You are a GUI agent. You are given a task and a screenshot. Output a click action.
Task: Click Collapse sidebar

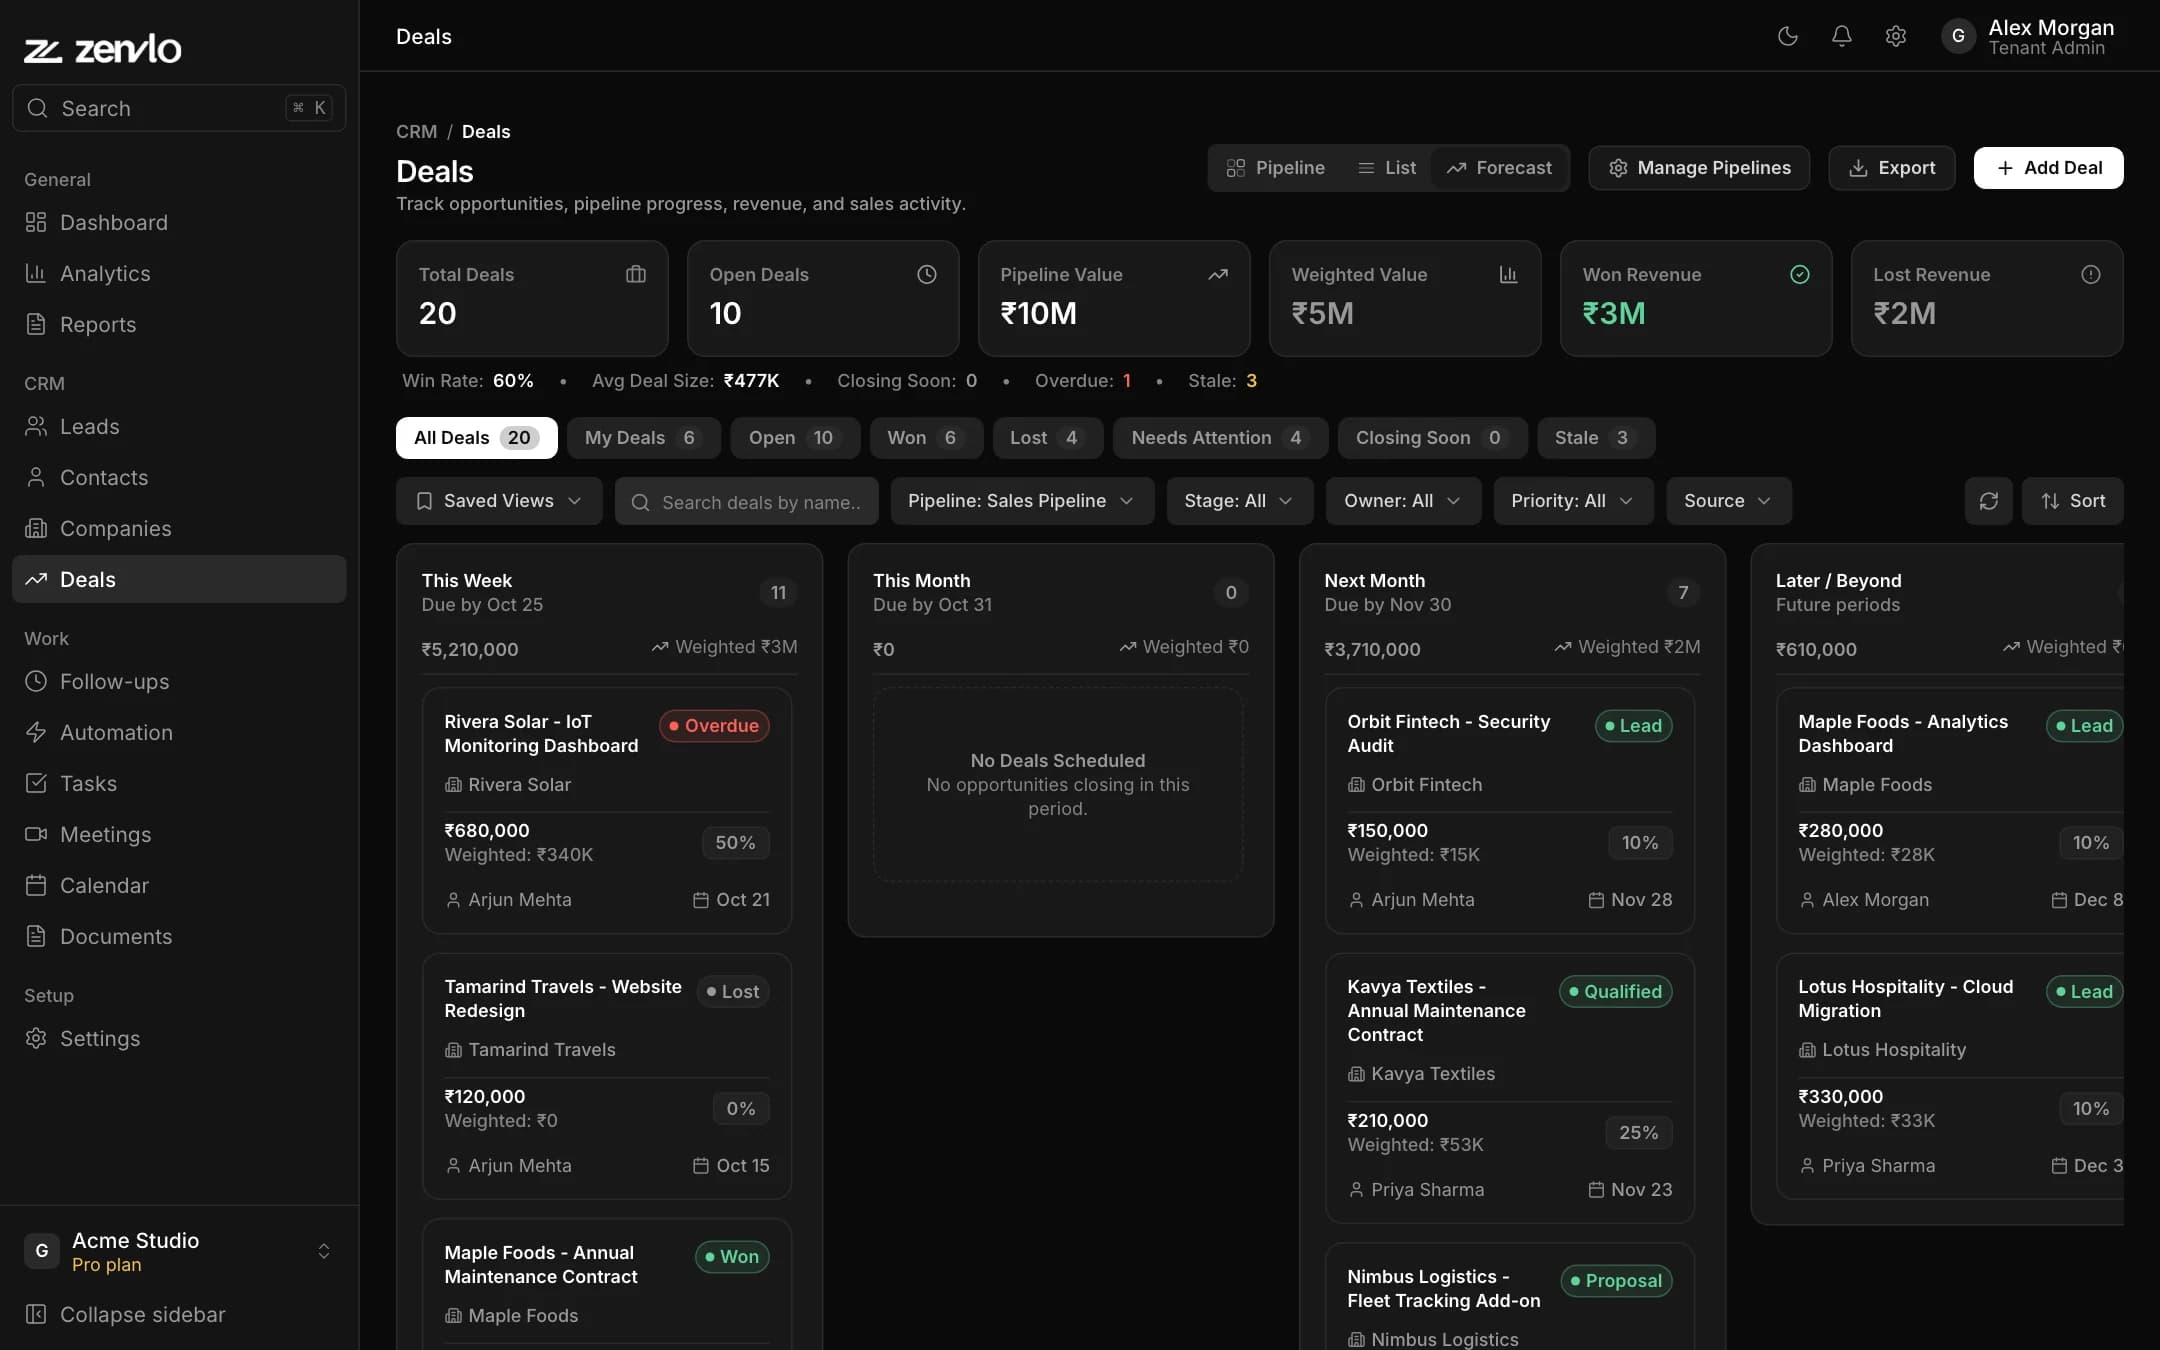tap(179, 1314)
